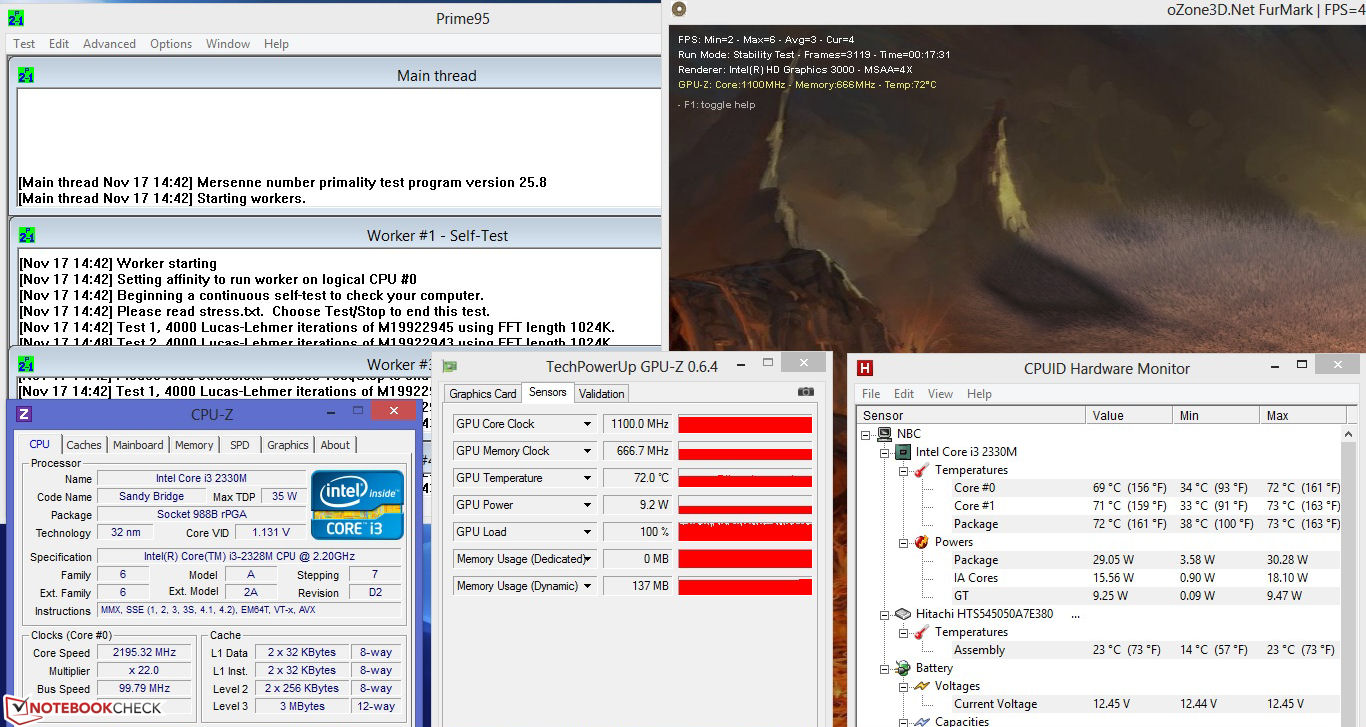Switch to the SPD tab in CPU-Z
This screenshot has height=727, width=1366.
pos(240,445)
